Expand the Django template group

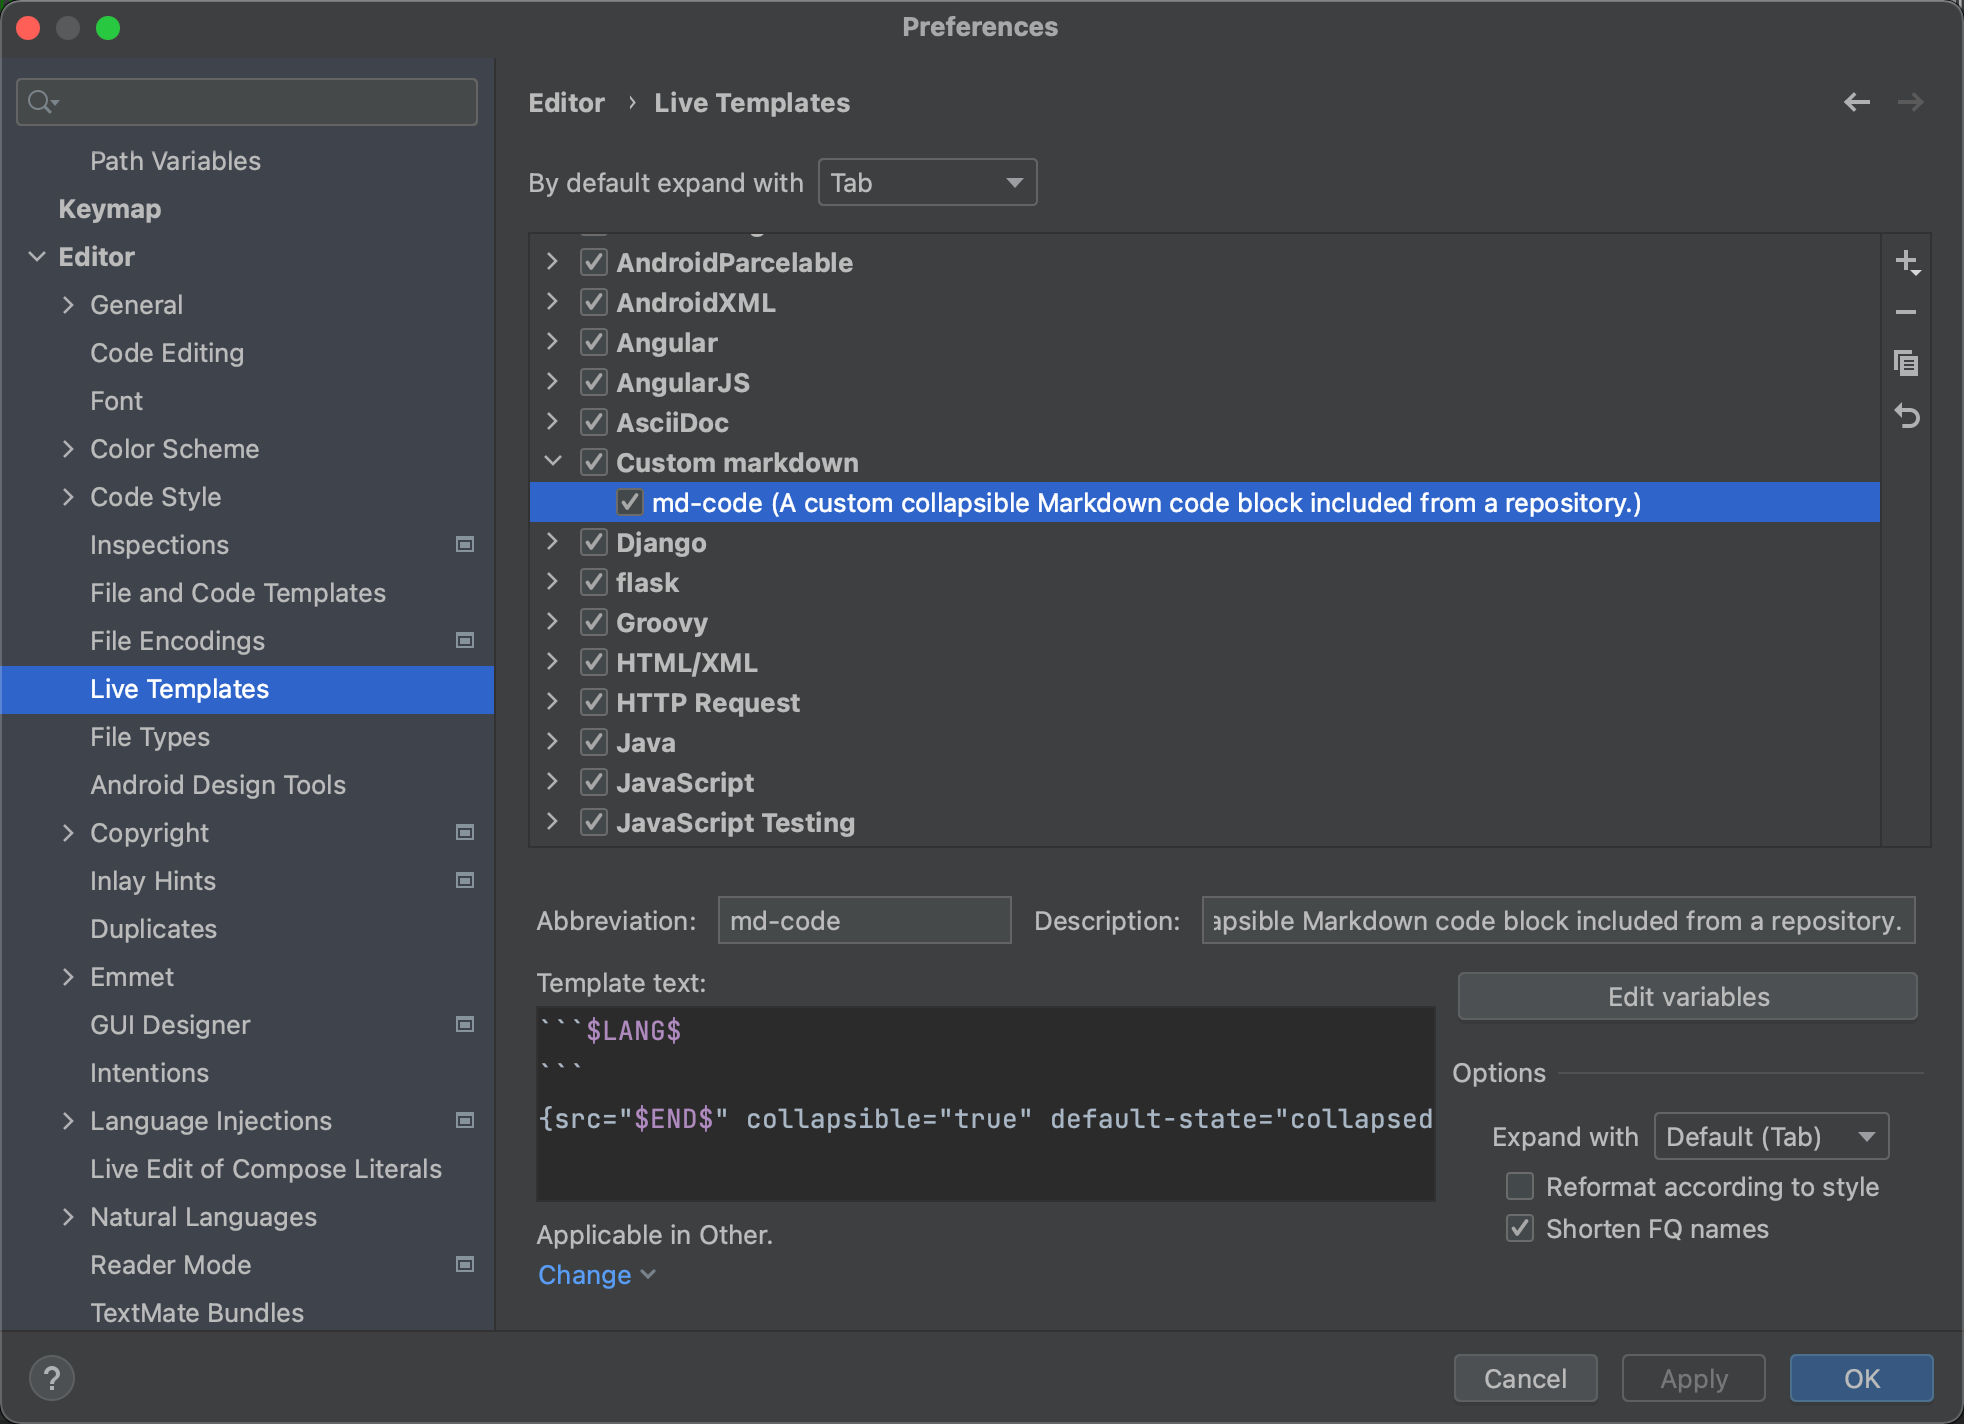tap(552, 542)
